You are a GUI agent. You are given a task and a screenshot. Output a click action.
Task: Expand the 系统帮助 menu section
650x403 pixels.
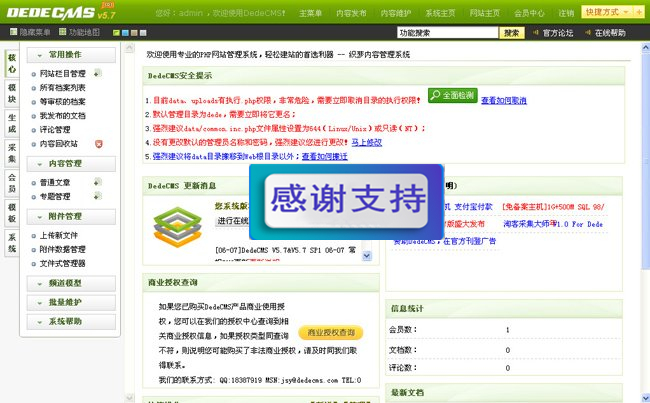[71, 321]
